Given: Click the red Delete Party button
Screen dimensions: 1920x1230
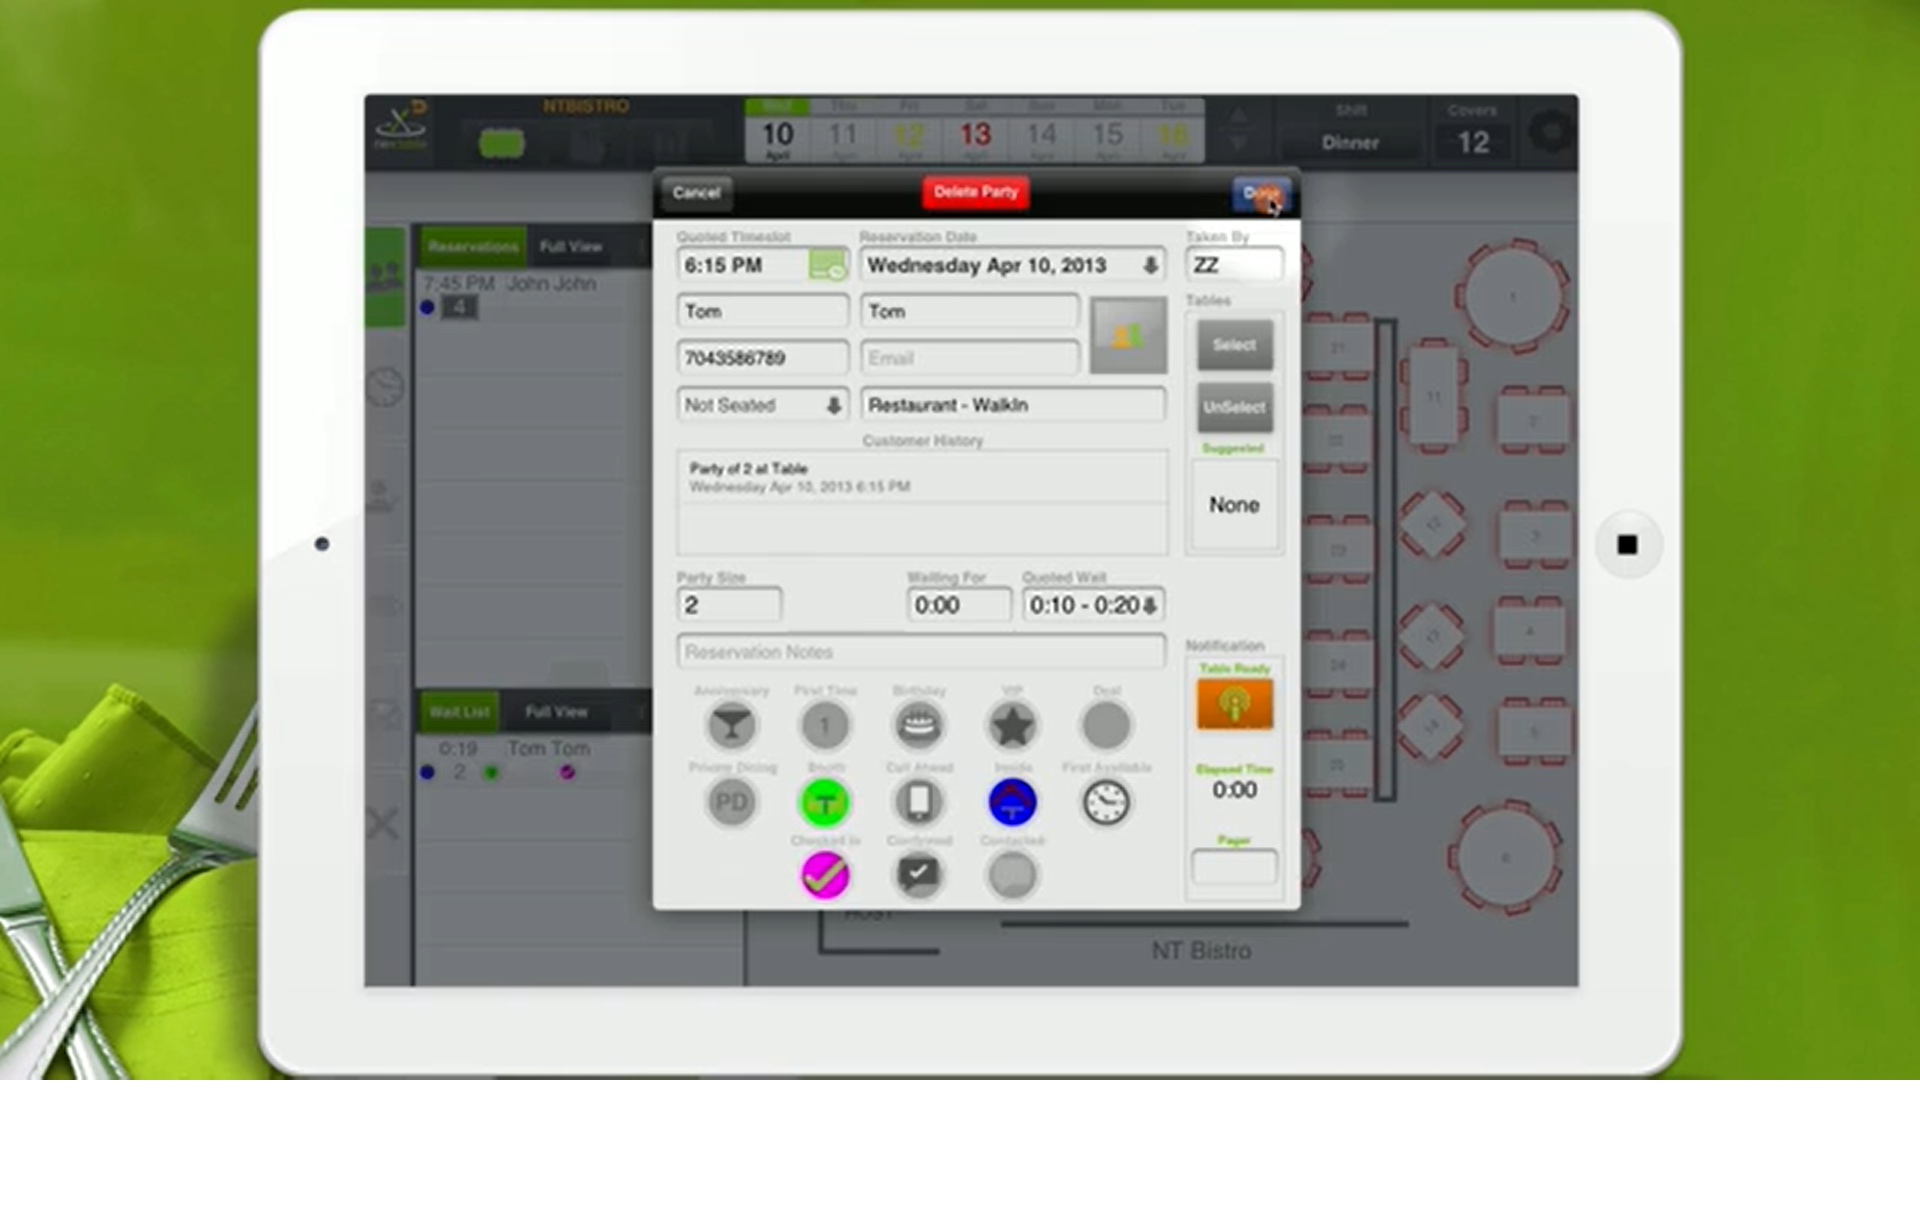Looking at the screenshot, I should [975, 192].
